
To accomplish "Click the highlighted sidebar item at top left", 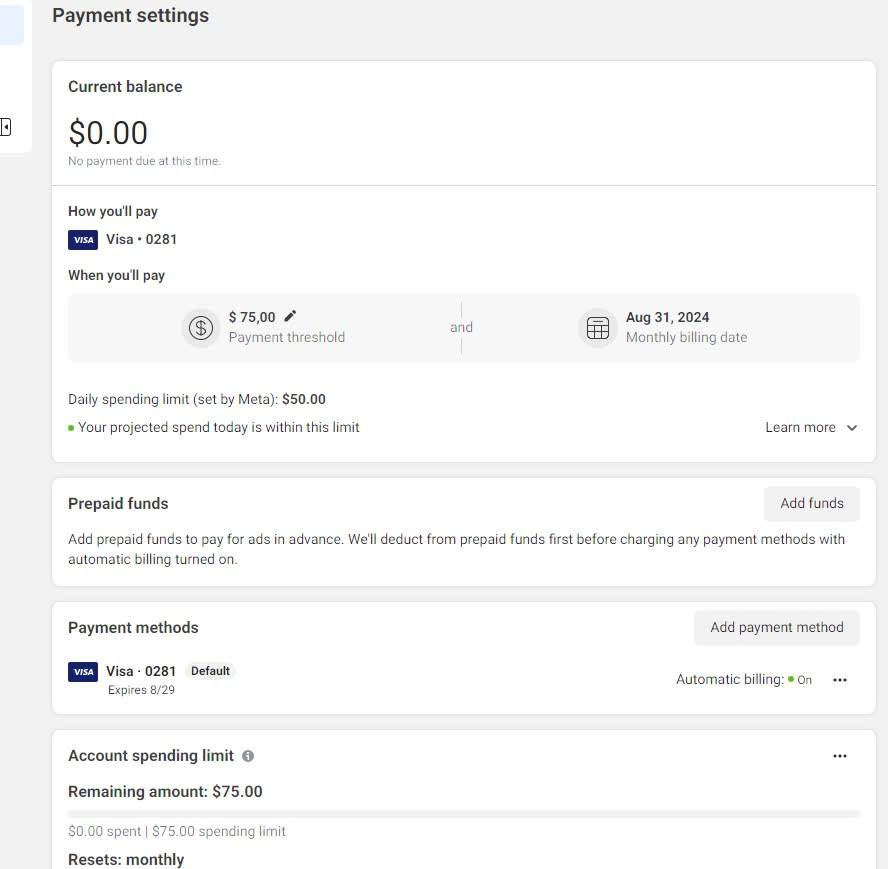I will [11, 25].
